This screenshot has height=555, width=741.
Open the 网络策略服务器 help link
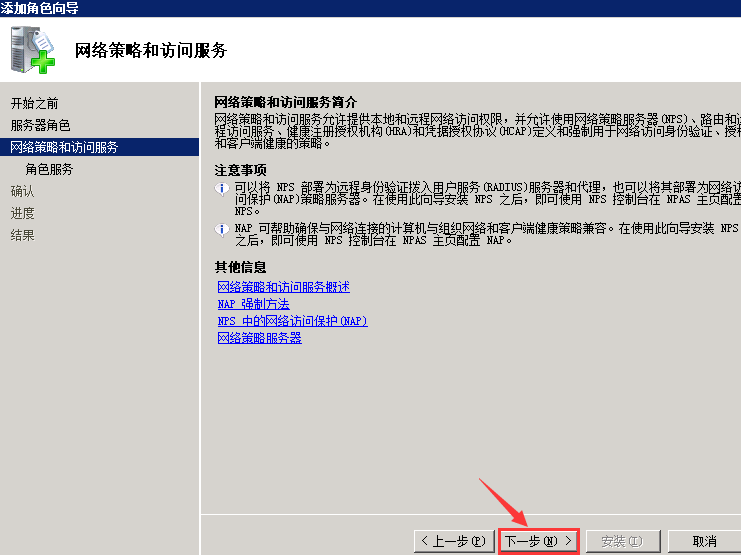click(x=259, y=338)
